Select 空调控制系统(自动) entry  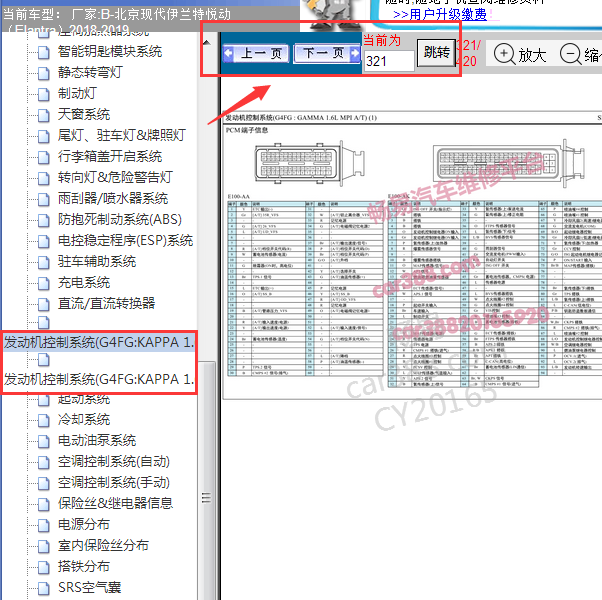[x=114, y=462]
